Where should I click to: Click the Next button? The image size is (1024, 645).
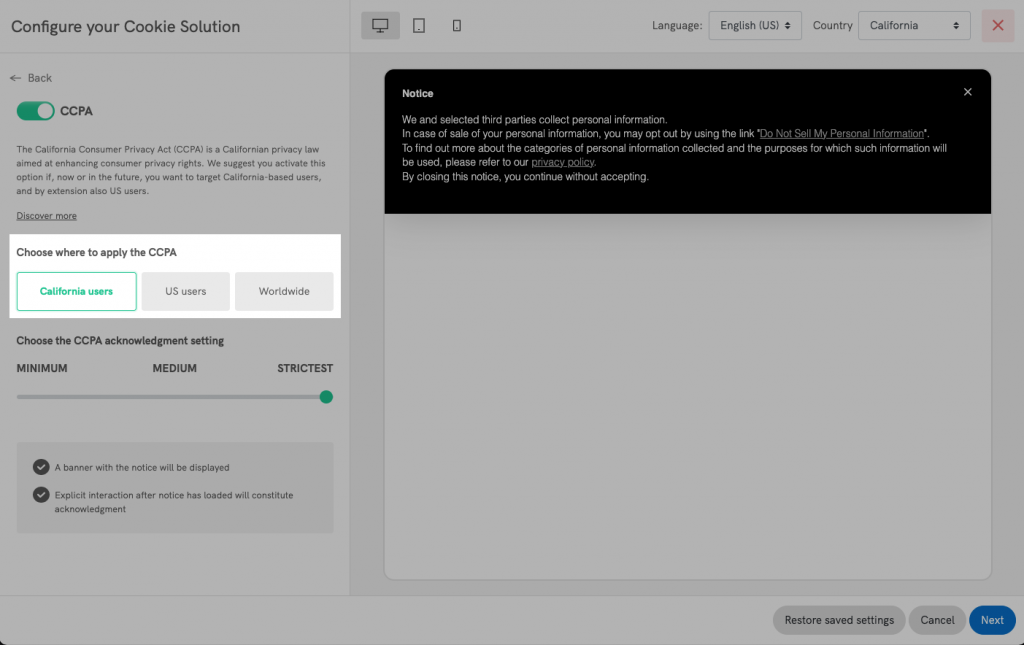click(992, 620)
